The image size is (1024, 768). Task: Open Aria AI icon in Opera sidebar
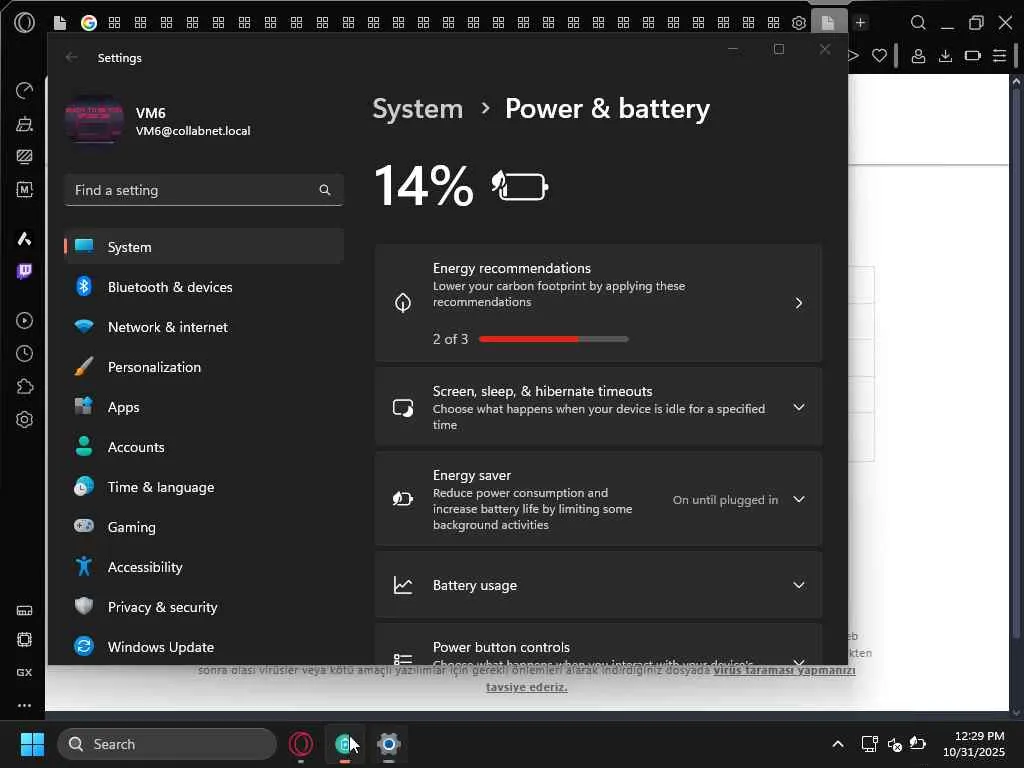(24, 238)
